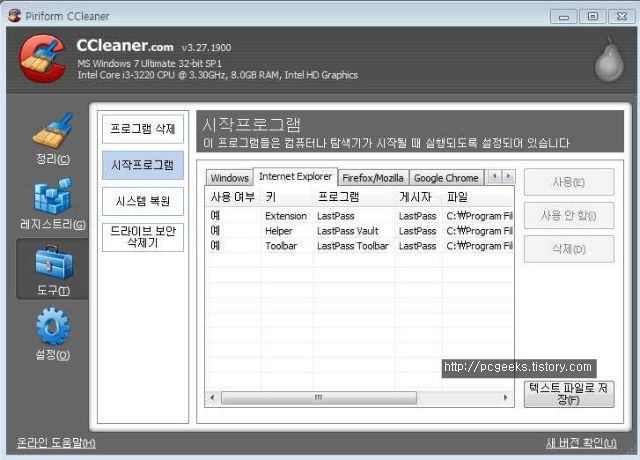Open the 드라이브 보안 삭제기 drive wiper page

click(x=143, y=237)
